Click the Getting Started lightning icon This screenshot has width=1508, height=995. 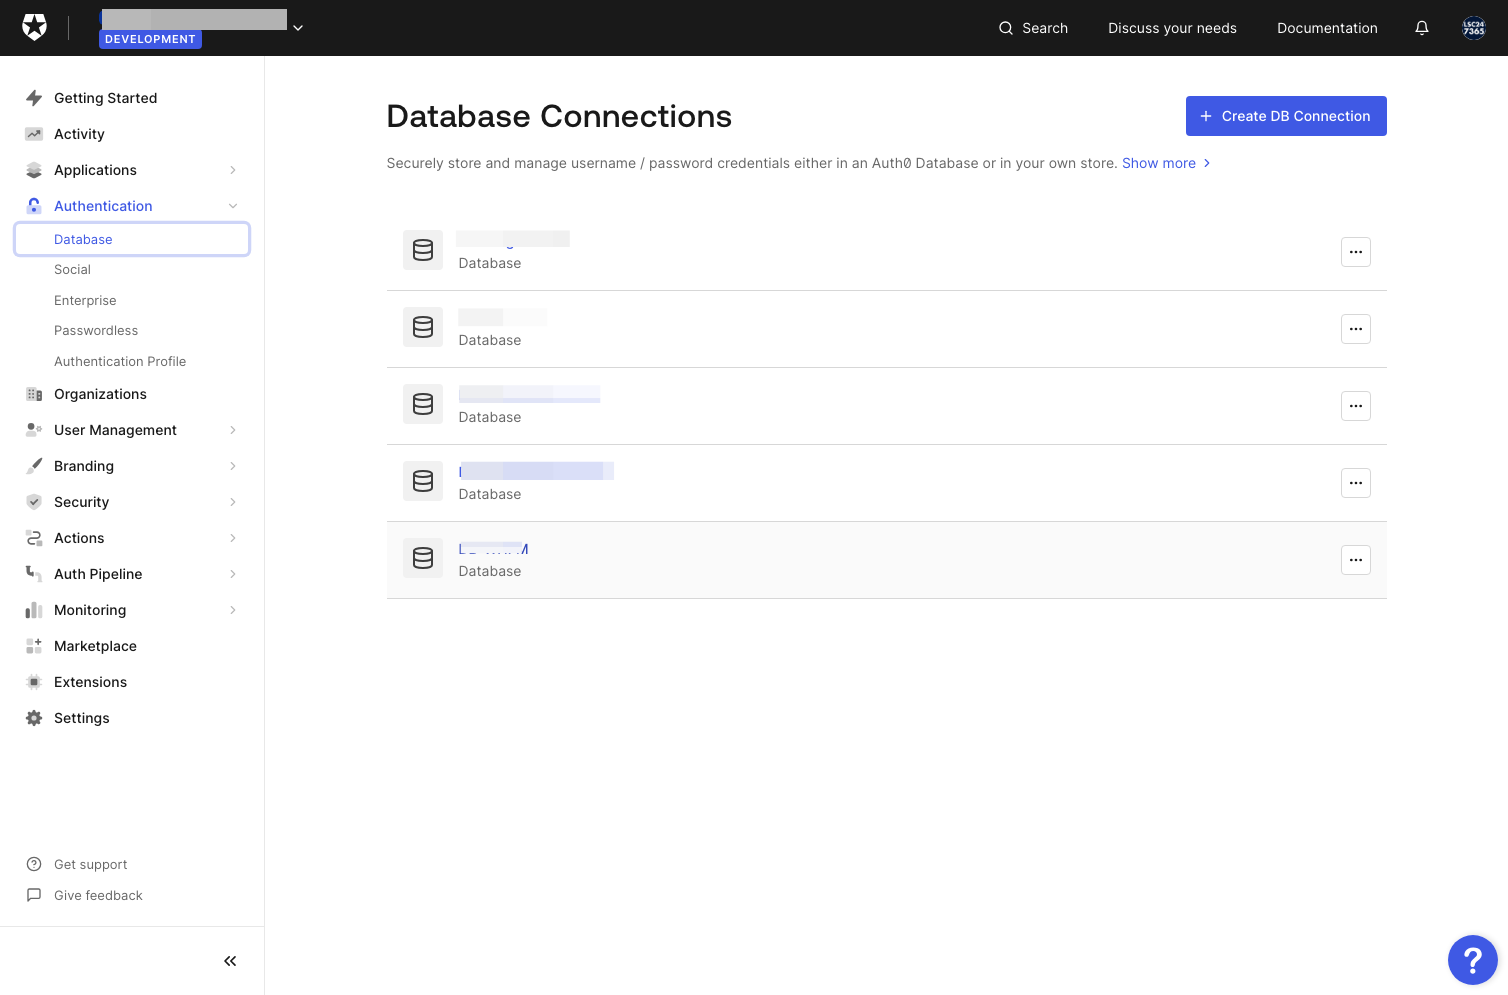point(34,98)
